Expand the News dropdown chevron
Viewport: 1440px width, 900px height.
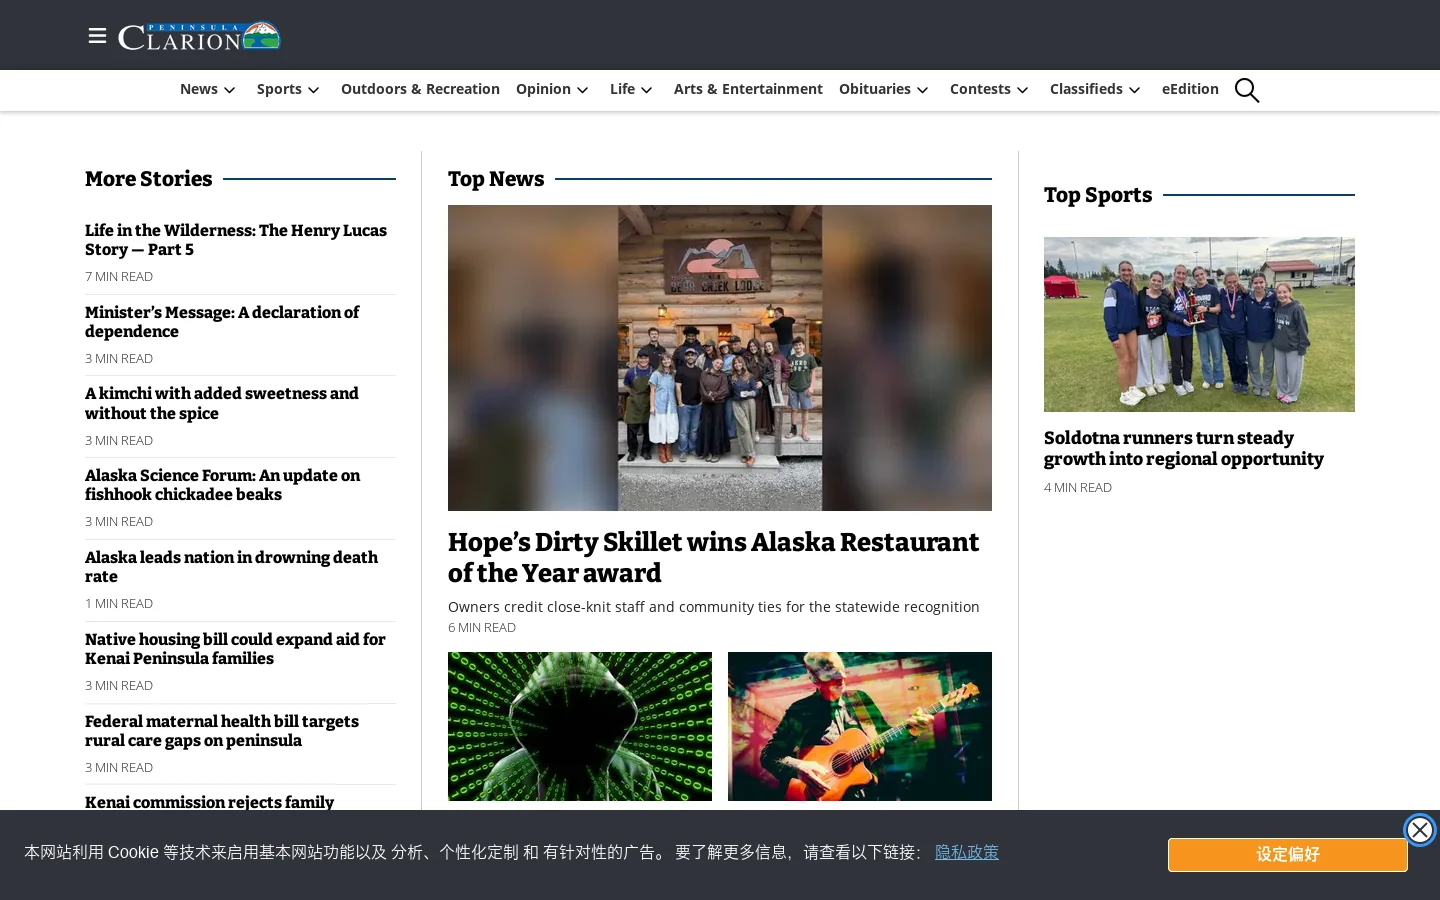tap(230, 90)
